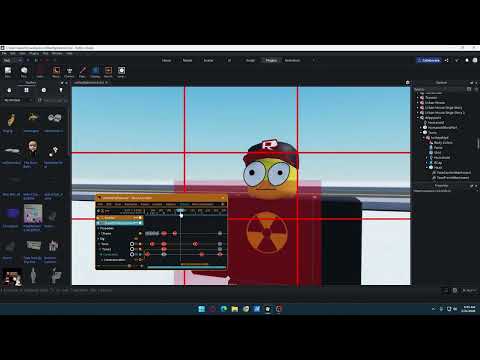Viewport: 480px width, 360px height.
Task: Click the blue plugin icon in the ribbon
Action: pos(95,70)
